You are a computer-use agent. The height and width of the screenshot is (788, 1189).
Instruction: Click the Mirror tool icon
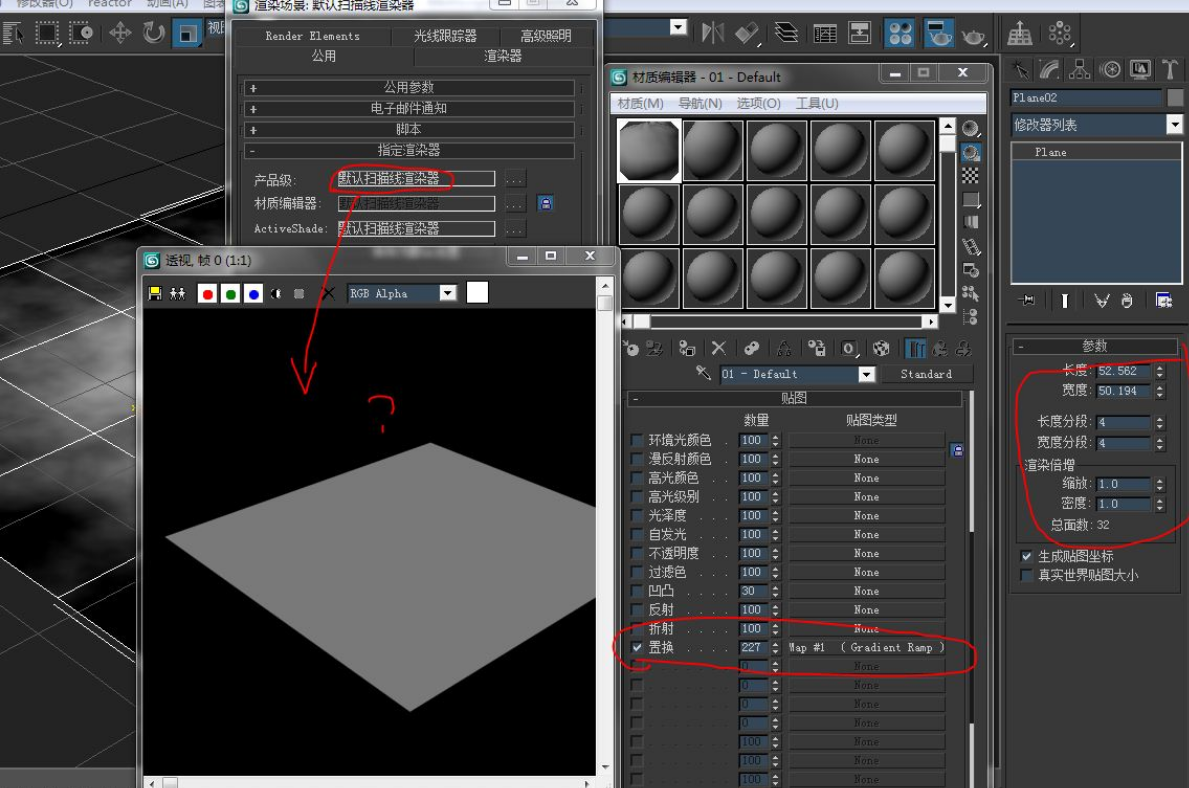(712, 33)
